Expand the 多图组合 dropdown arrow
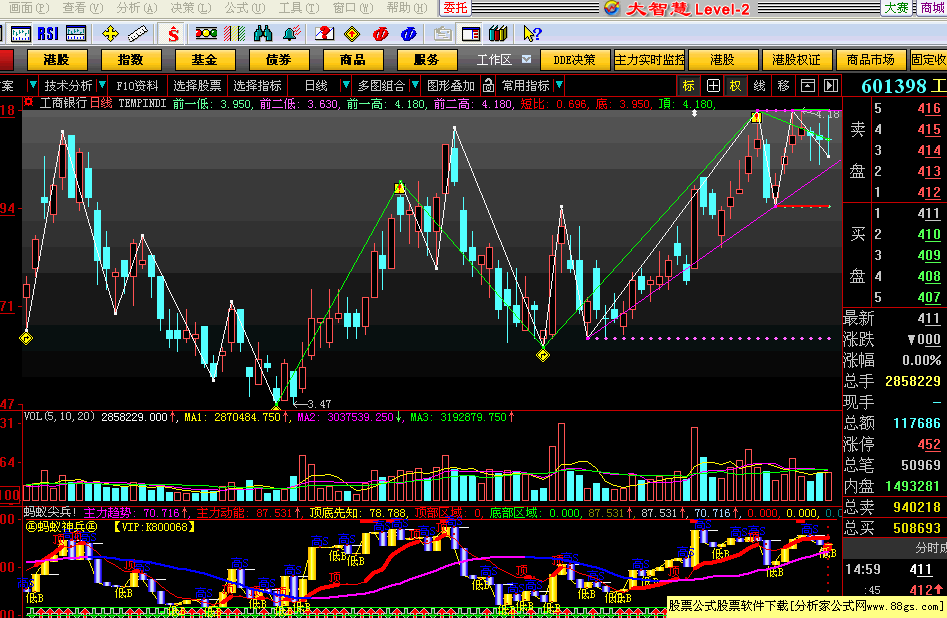The width and height of the screenshot is (947, 618). click(415, 85)
